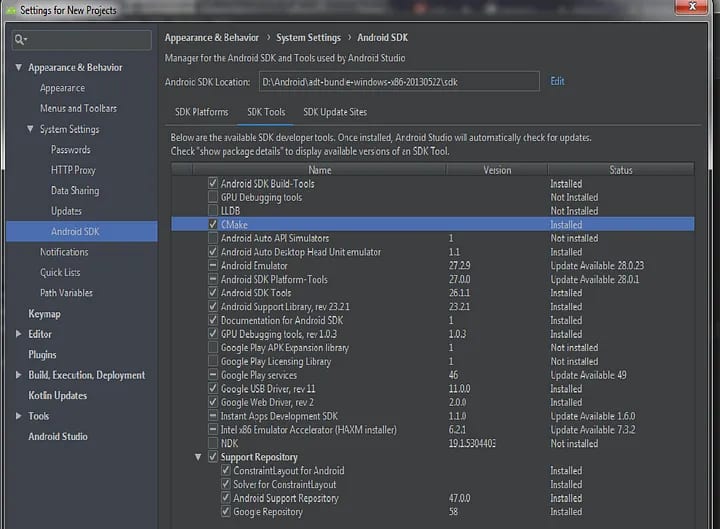Screen dimensions: 720x529
Task: Uncheck Solver for ConstraintLayout
Action: [x=225, y=484]
